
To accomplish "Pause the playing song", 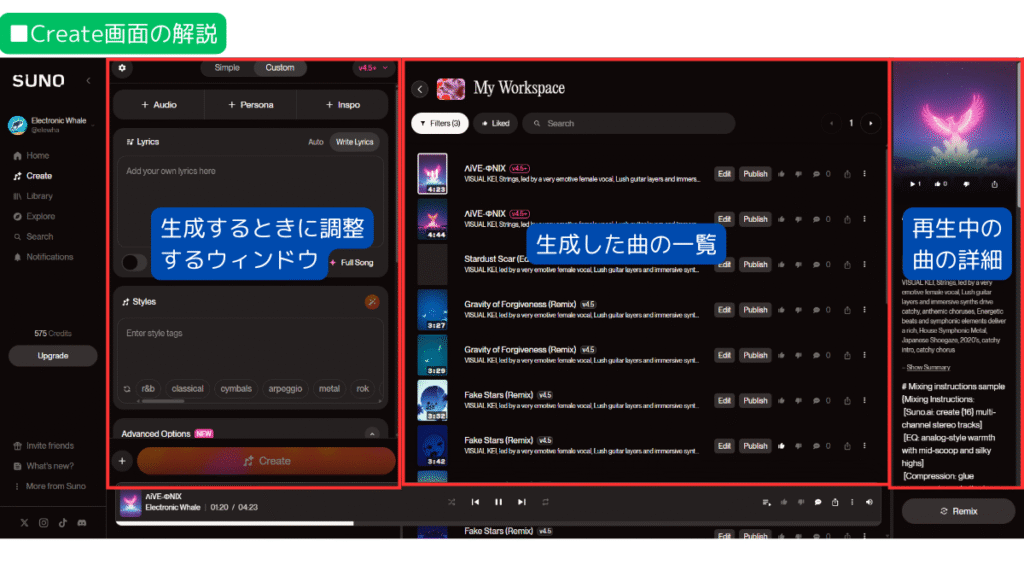I will pos(498,502).
